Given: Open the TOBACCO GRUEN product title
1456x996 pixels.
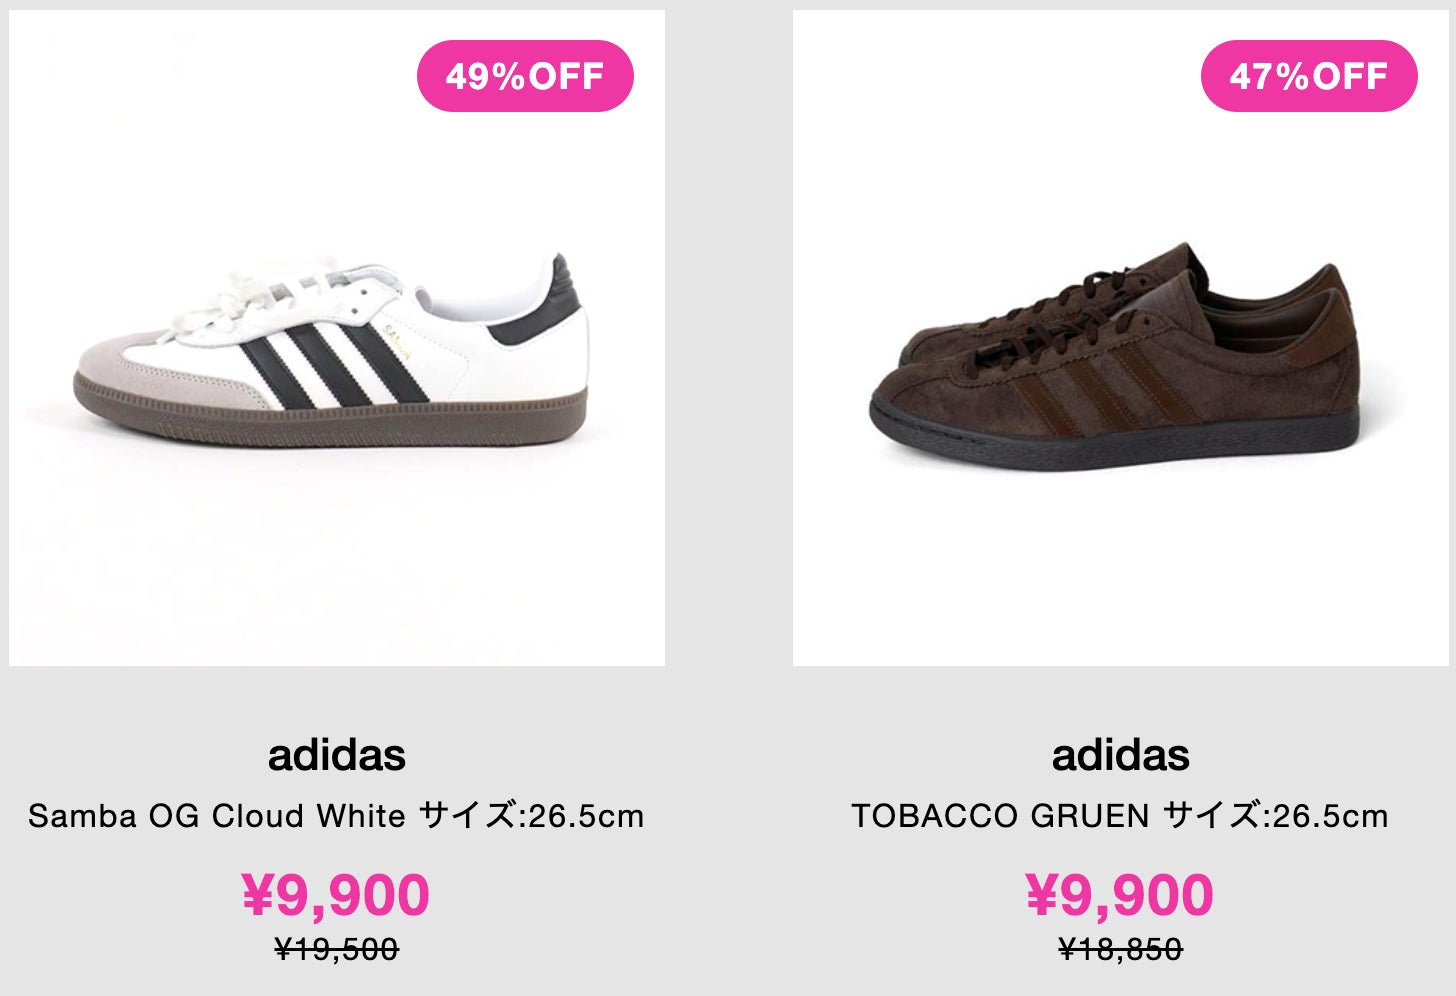Looking at the screenshot, I should [x=1000, y=816].
